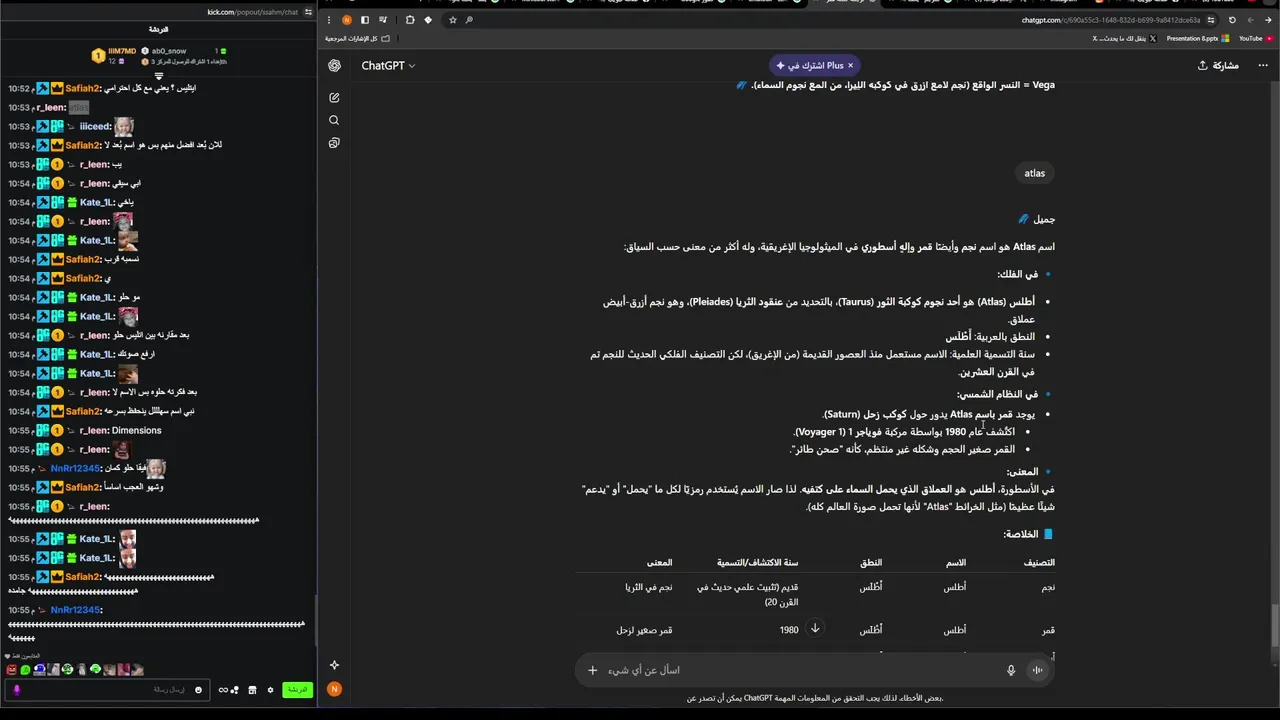Image resolution: width=1280 pixels, height=720 pixels.
Task: Open the browser extensions icon
Action: pyautogui.click(x=409, y=20)
